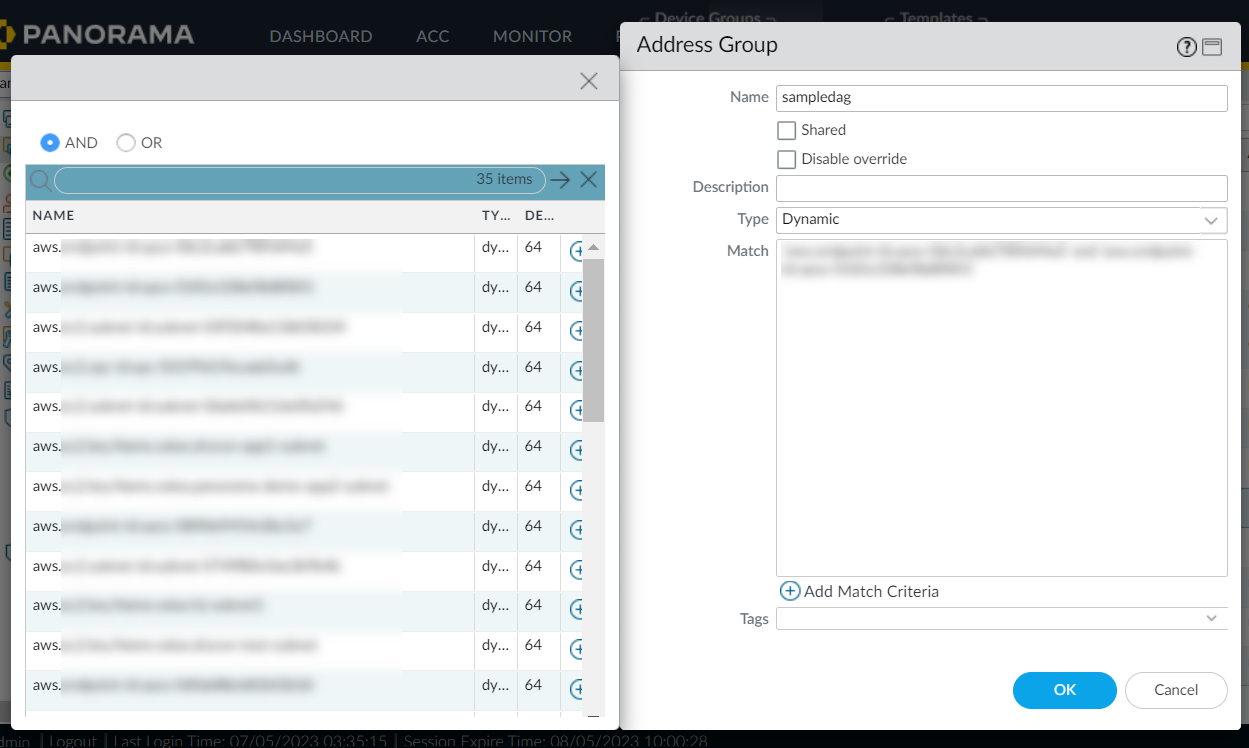Open the DASHBOARD tab
The image size is (1249, 748).
tap(321, 36)
